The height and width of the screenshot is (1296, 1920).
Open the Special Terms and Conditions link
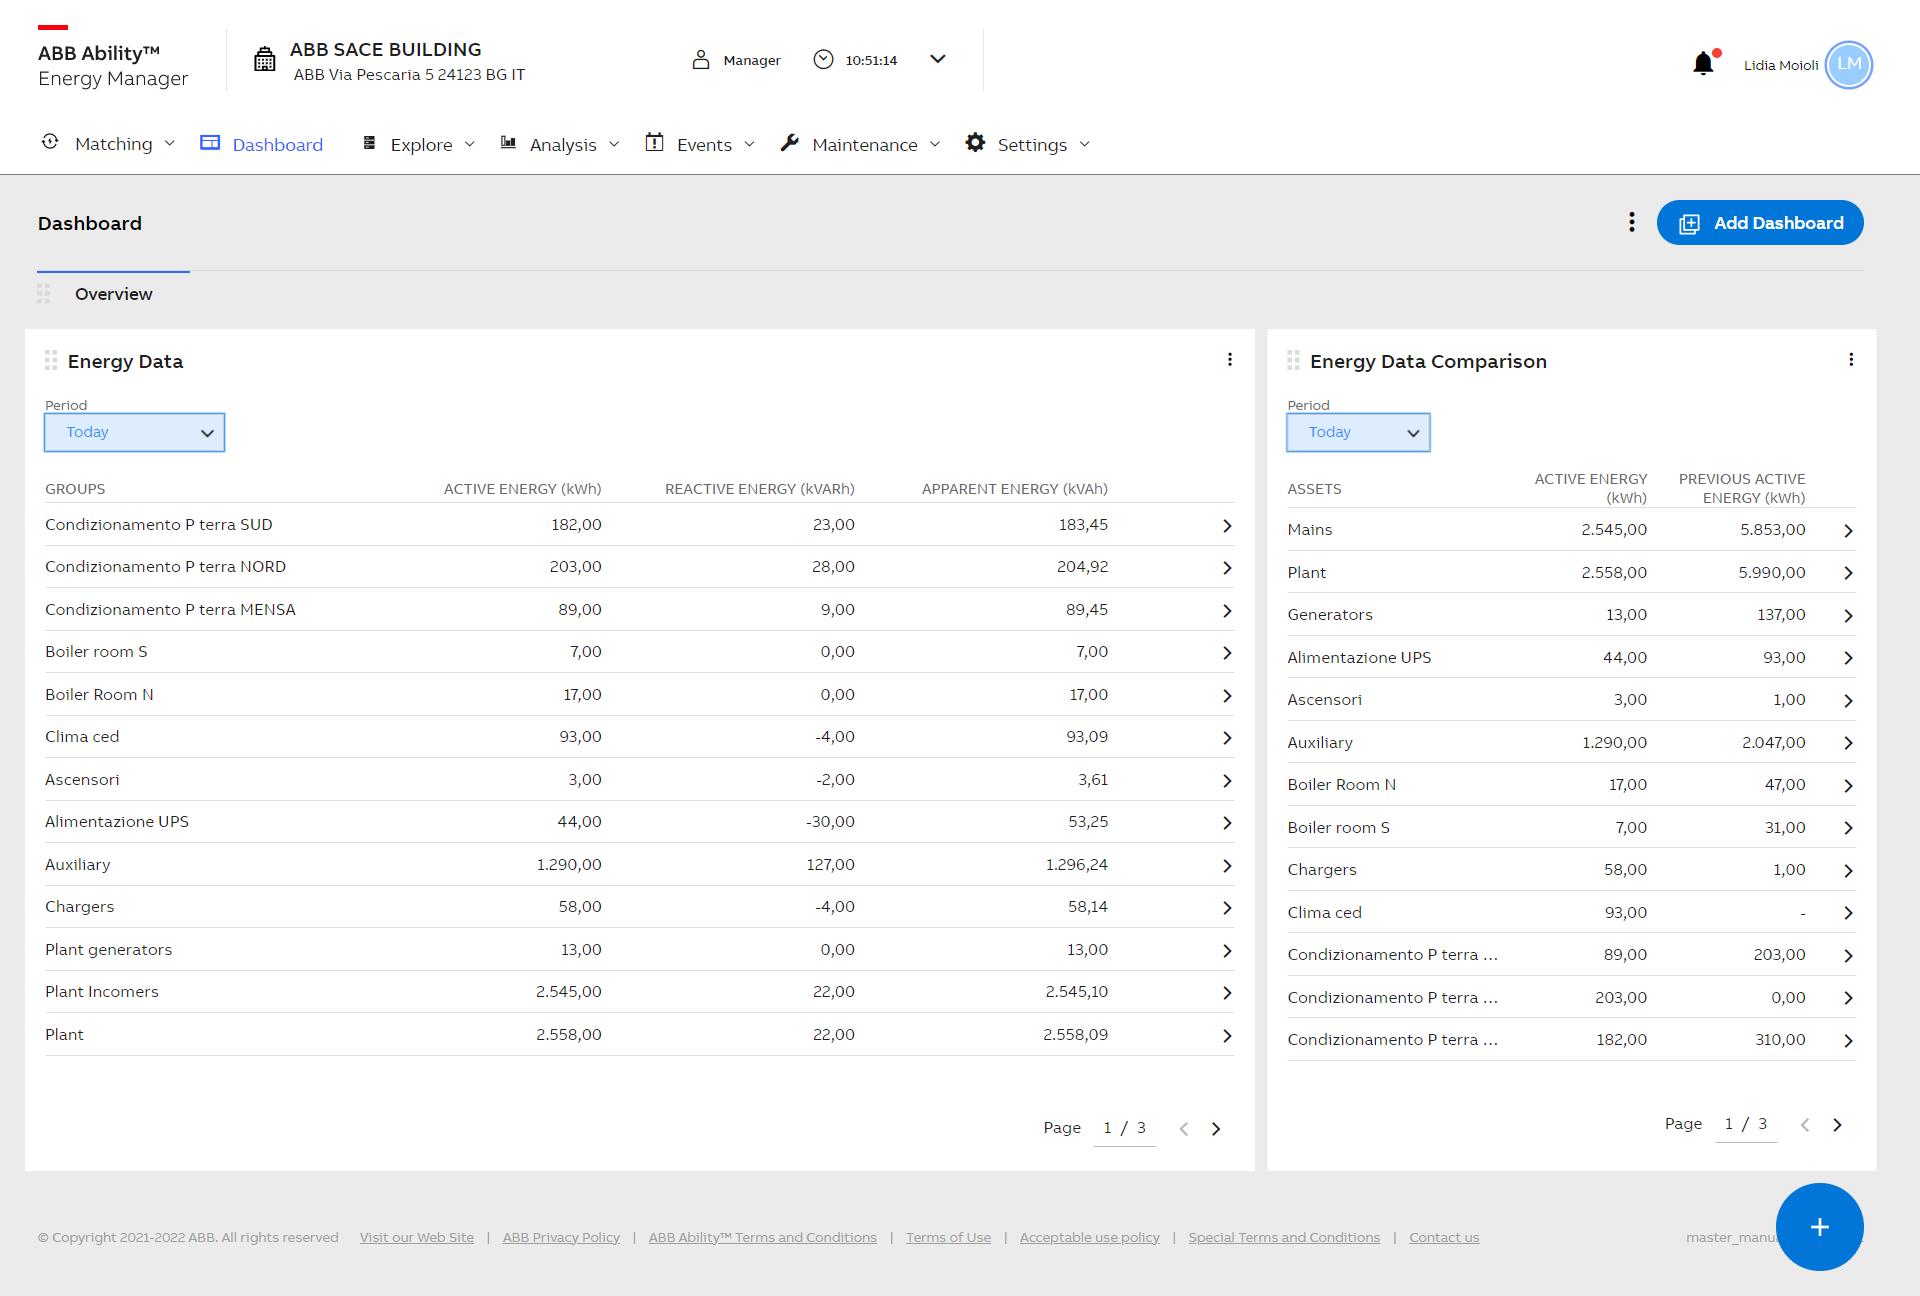pyautogui.click(x=1284, y=1237)
